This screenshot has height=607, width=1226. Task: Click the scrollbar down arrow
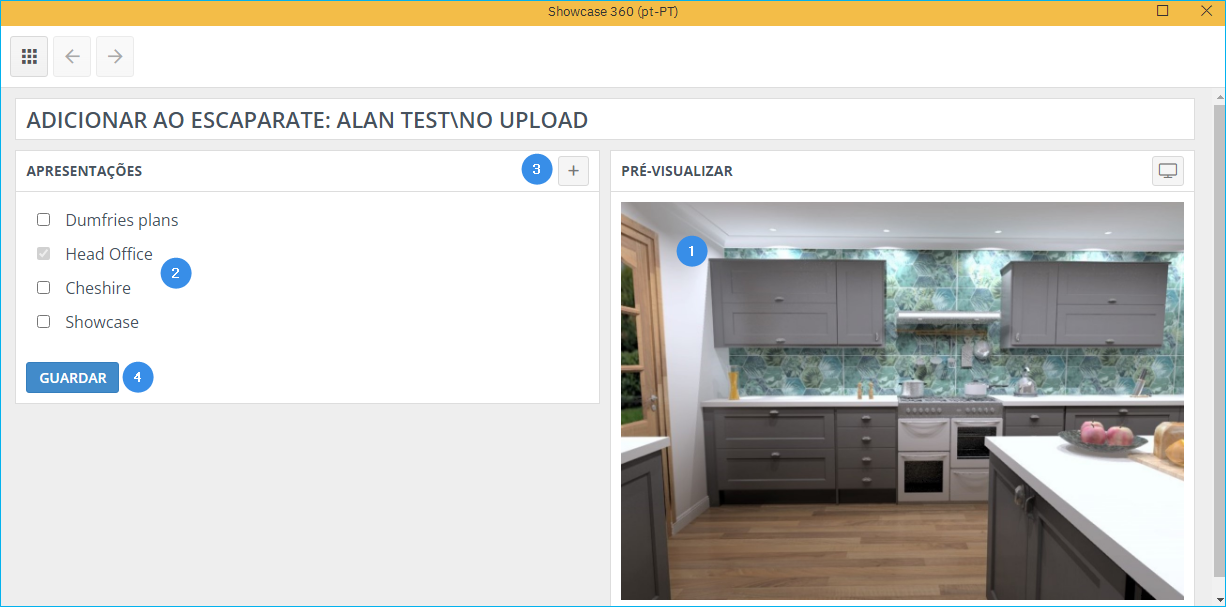pos(1218,597)
